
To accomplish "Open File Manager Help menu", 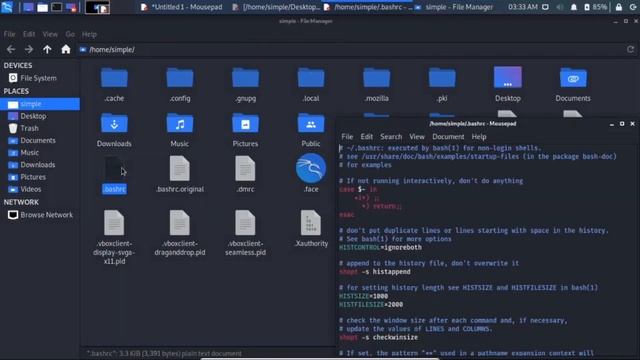I will [89, 34].
